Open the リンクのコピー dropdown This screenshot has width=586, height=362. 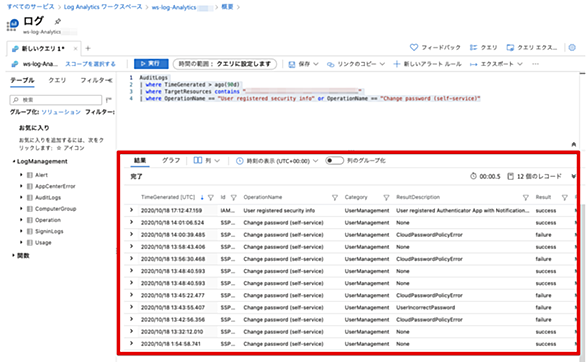pyautogui.click(x=356, y=64)
